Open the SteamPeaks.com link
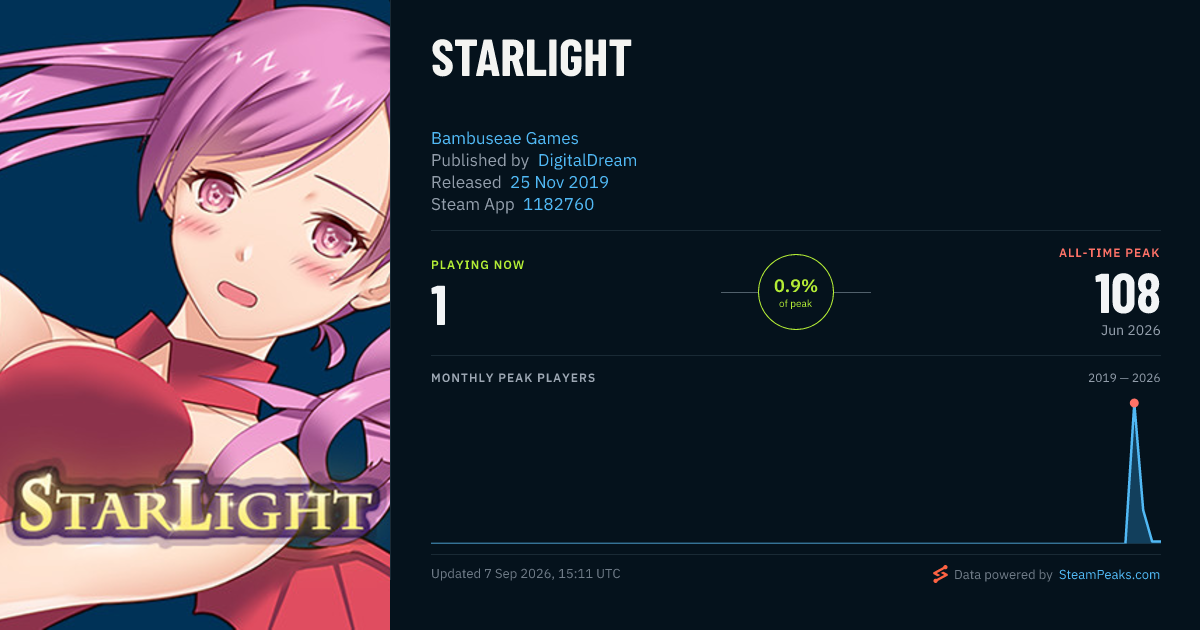The width and height of the screenshot is (1200, 630). tap(1109, 575)
